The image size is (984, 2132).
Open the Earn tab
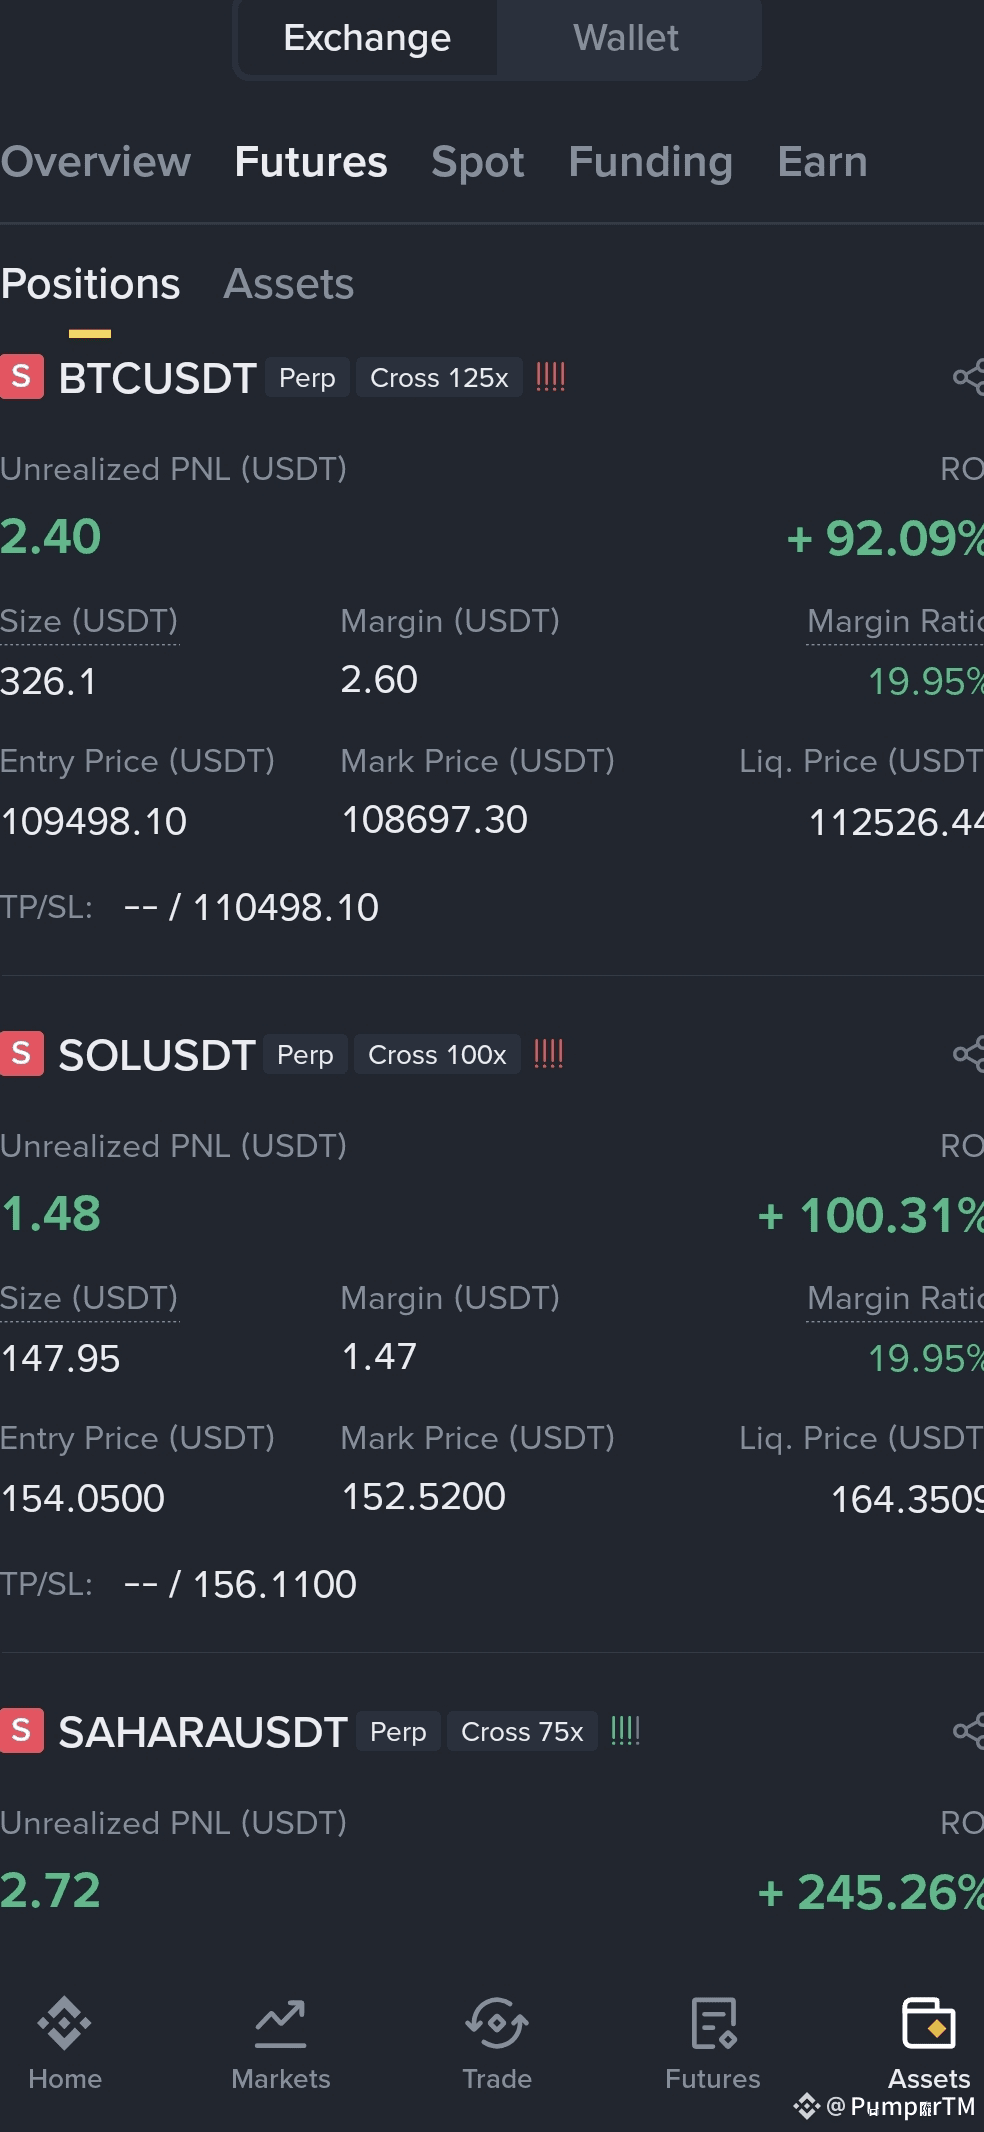pos(823,162)
